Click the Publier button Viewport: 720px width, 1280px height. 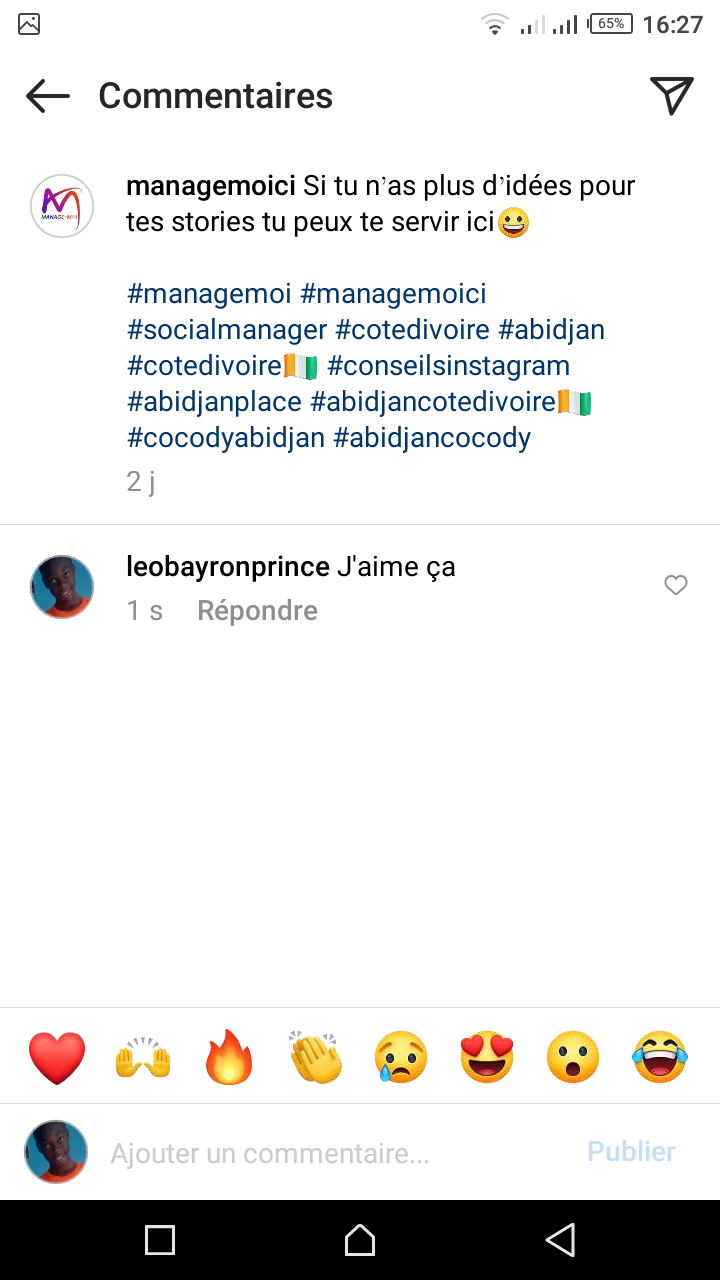[x=631, y=1152]
